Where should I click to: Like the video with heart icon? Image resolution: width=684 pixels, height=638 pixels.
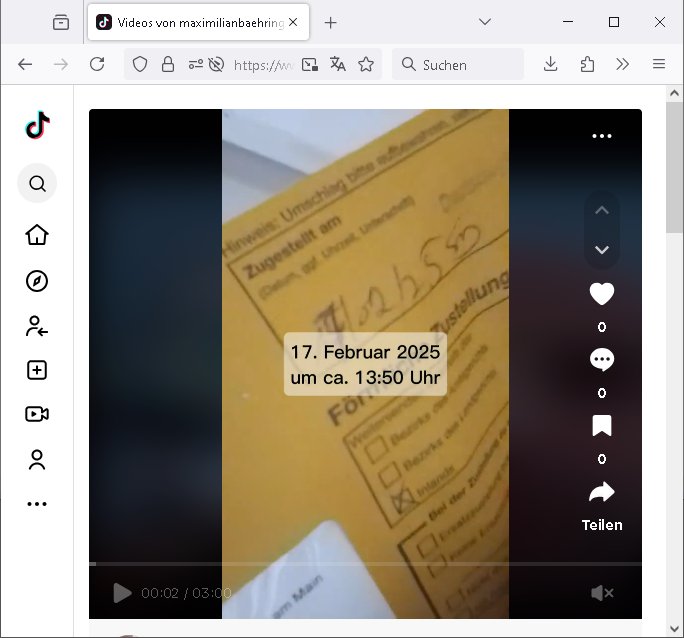601,294
